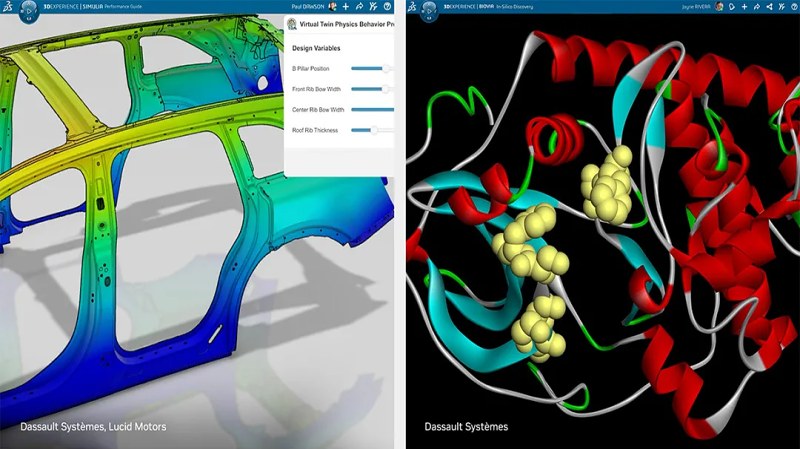Open the help icon in BIOVIA window
The height and width of the screenshot is (449, 800).
[794, 7]
